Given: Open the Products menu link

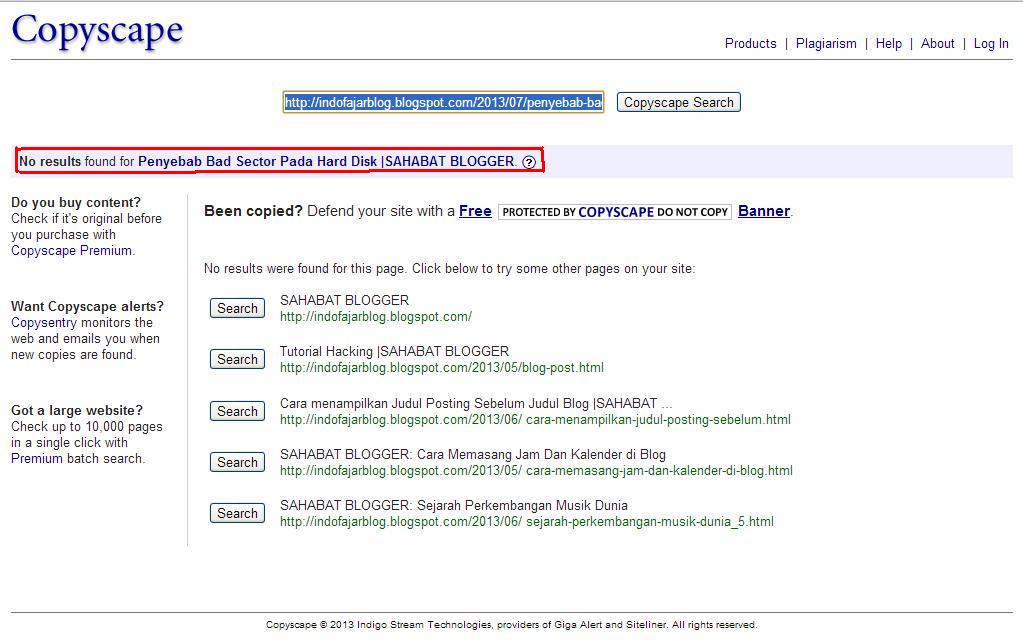Looking at the screenshot, I should click(750, 43).
